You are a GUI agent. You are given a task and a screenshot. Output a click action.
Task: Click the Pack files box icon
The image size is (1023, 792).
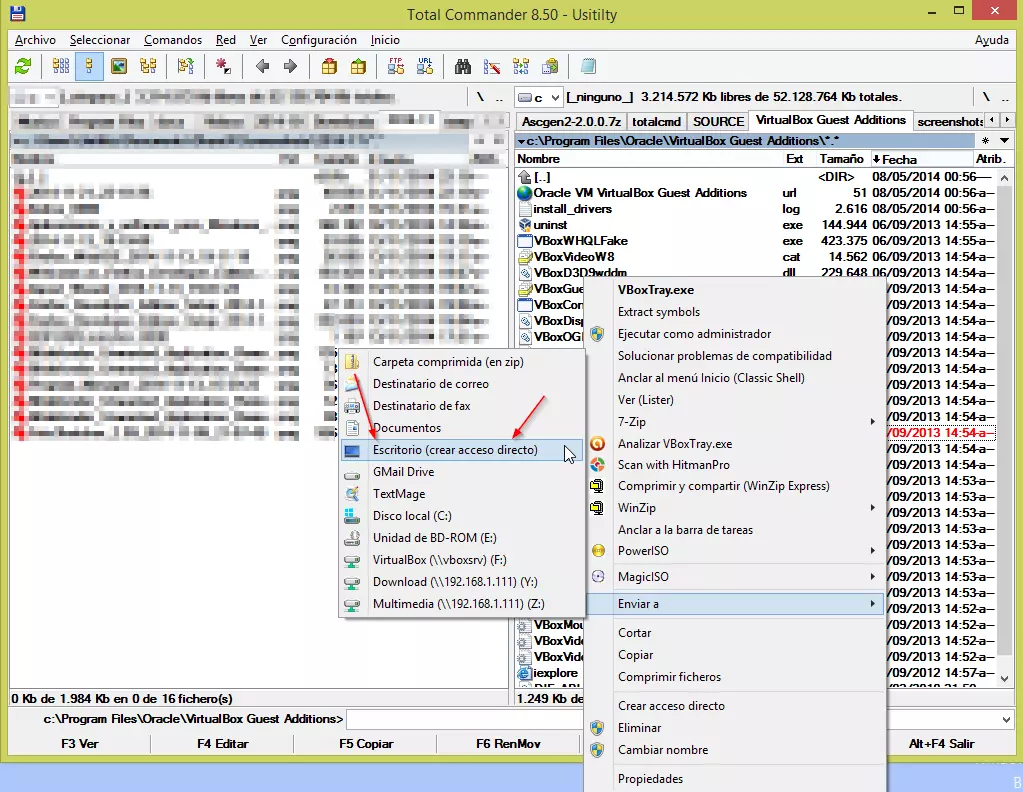point(329,67)
